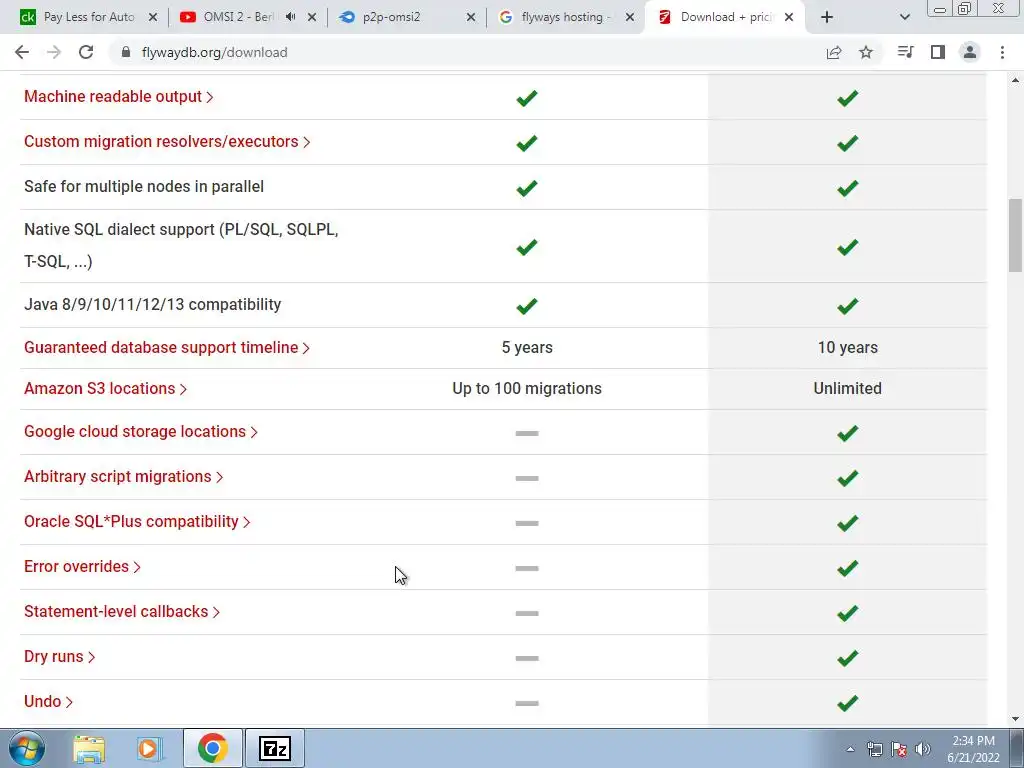Click 'Safe for multiple nodes in parallel'
The image size is (1024, 768).
144,187
